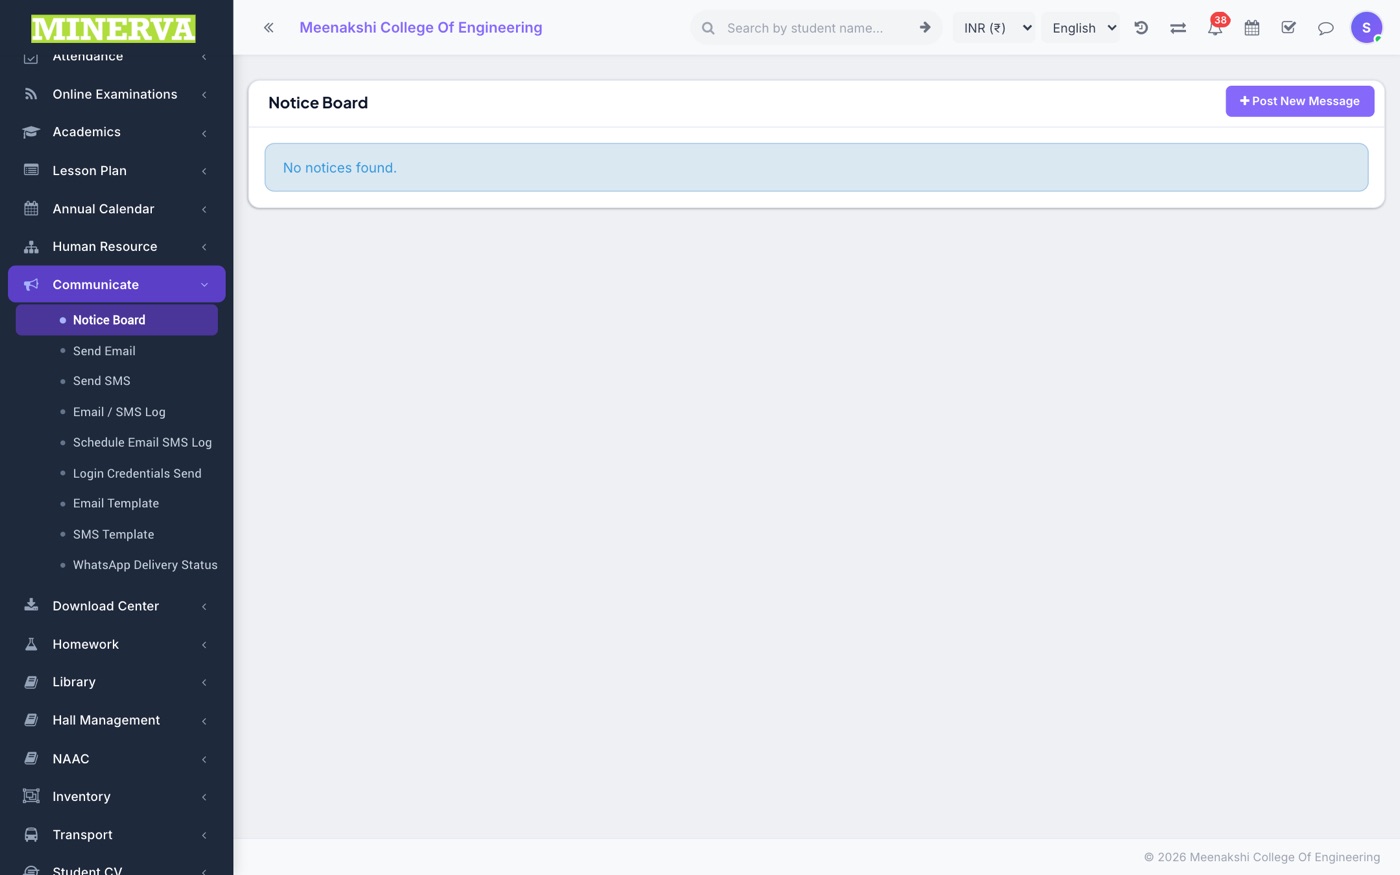Click Post New Message button
Viewport: 1400px width, 875px height.
1299,101
